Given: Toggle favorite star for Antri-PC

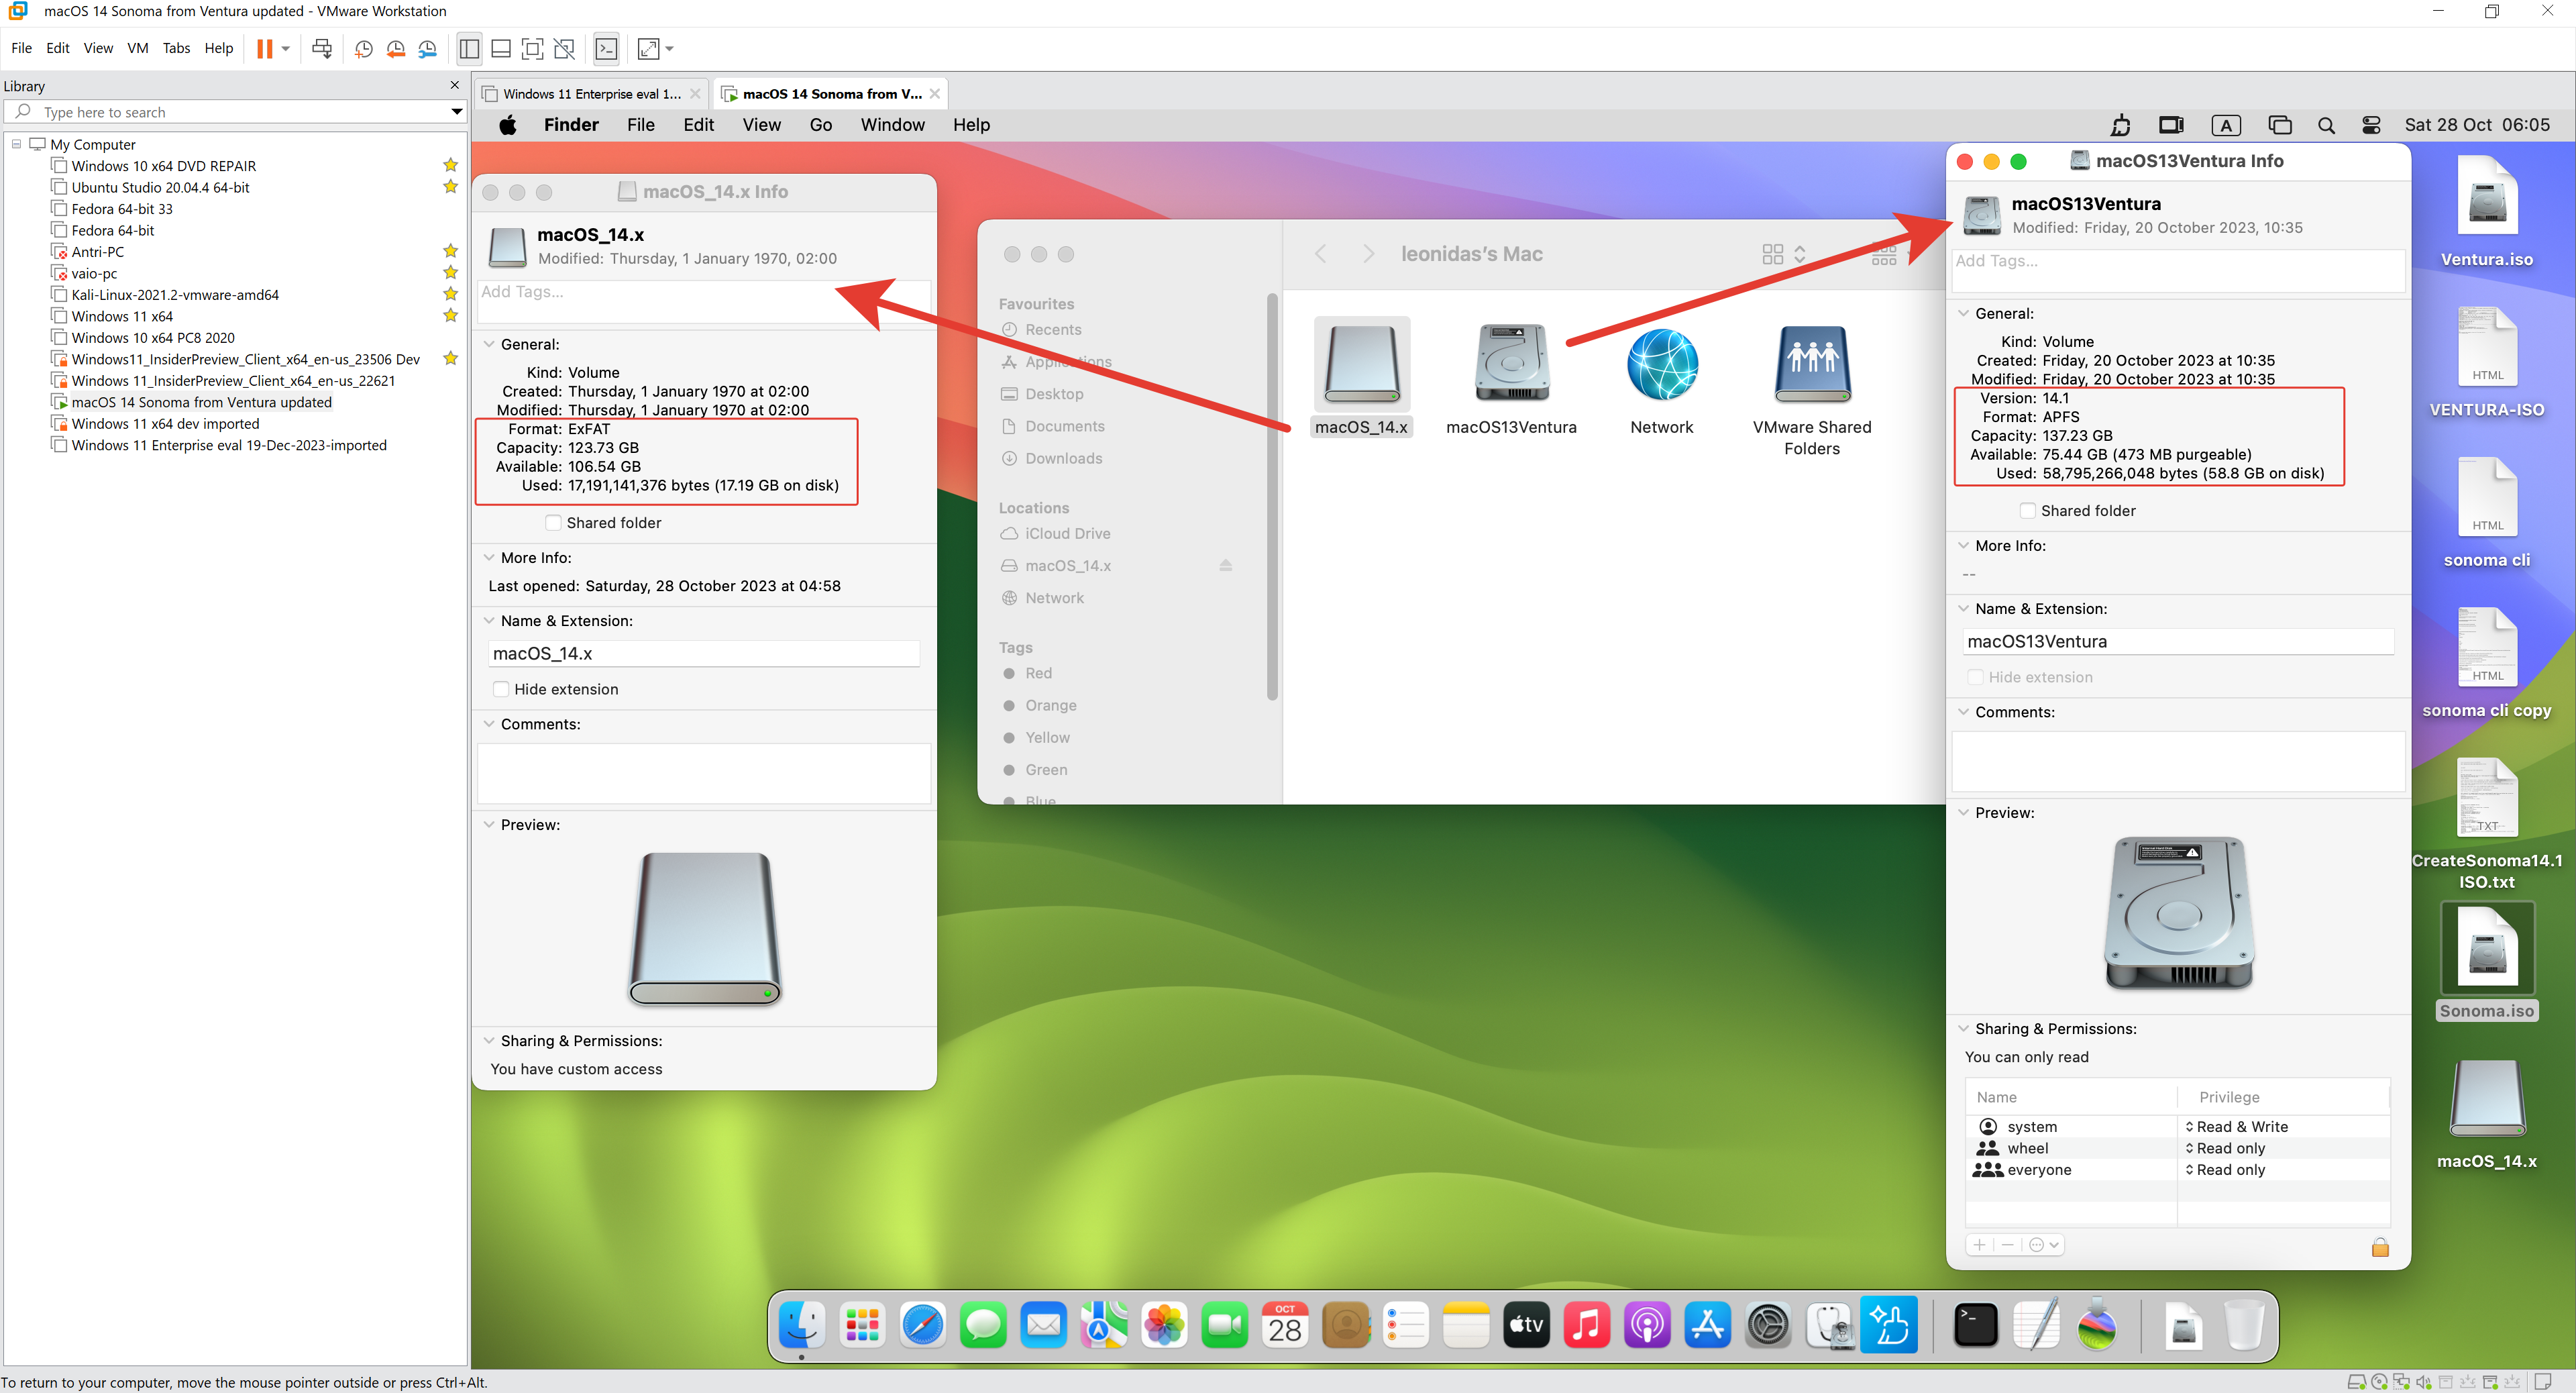Looking at the screenshot, I should [x=451, y=251].
